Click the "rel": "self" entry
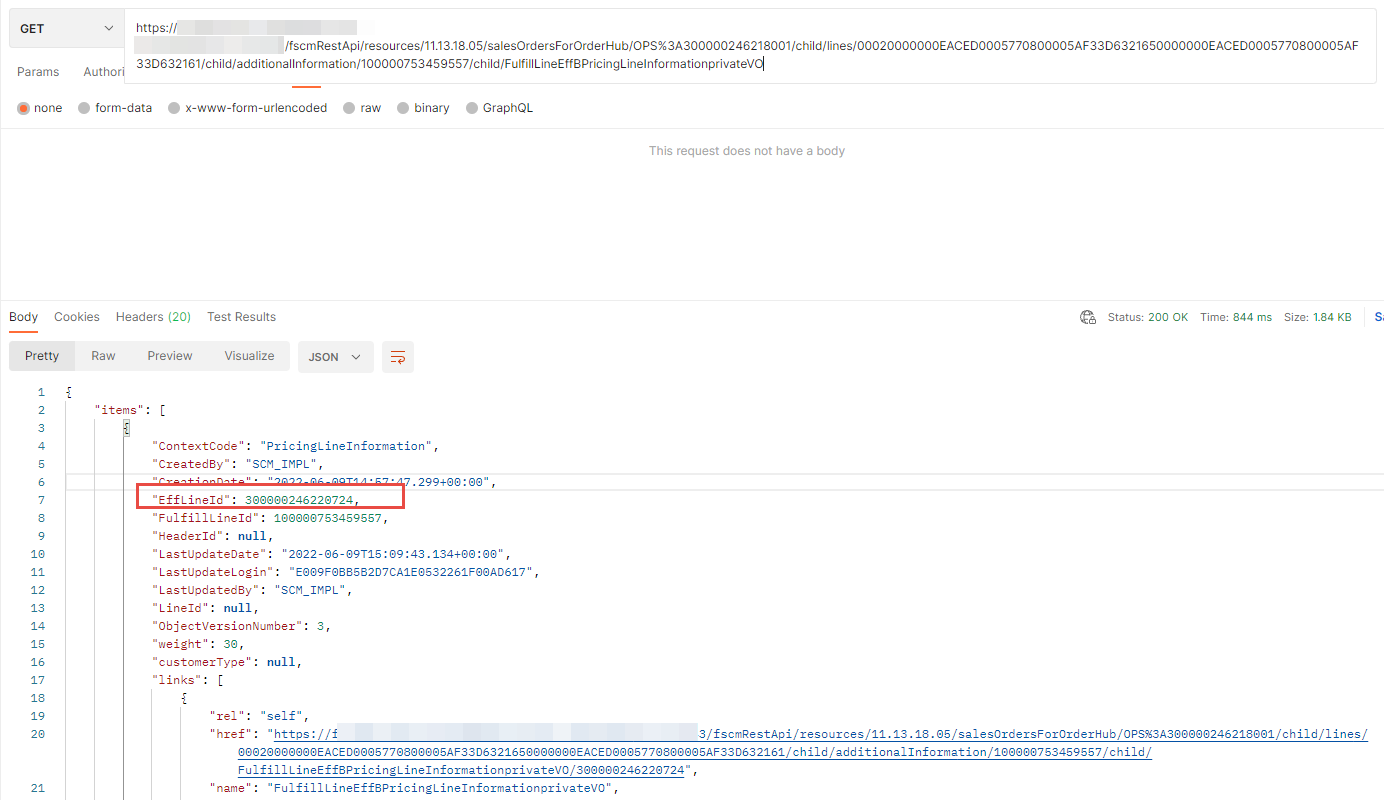Viewport: 1384px width, 800px height. pyautogui.click(x=260, y=716)
